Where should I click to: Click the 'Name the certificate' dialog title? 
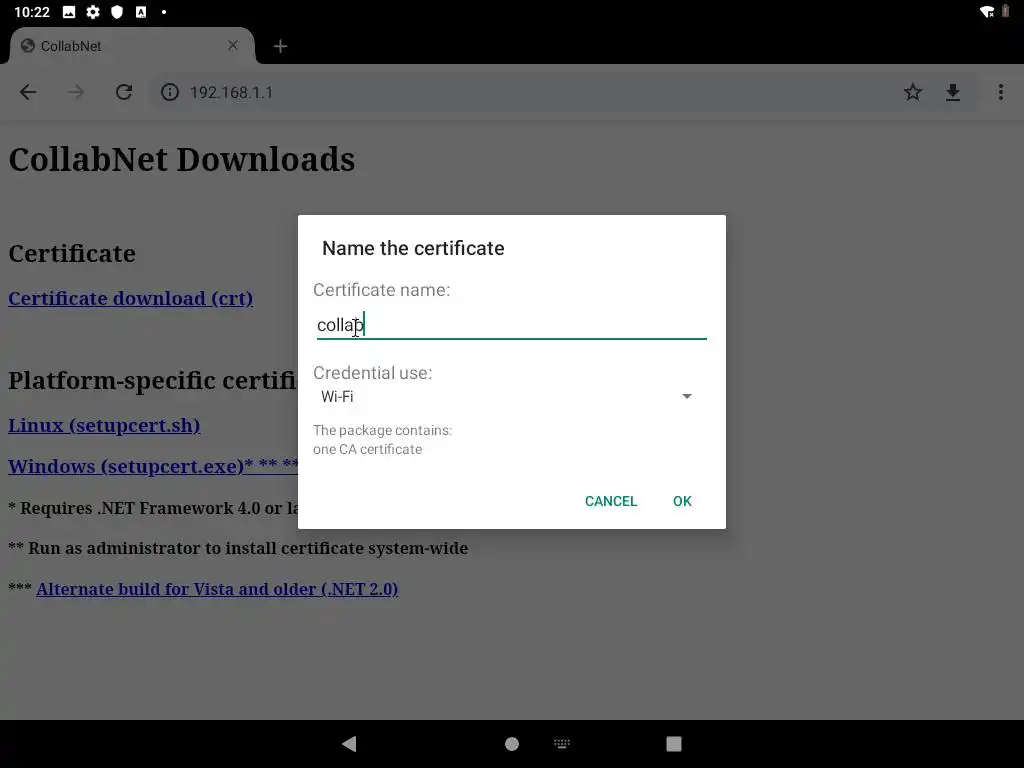(x=413, y=248)
